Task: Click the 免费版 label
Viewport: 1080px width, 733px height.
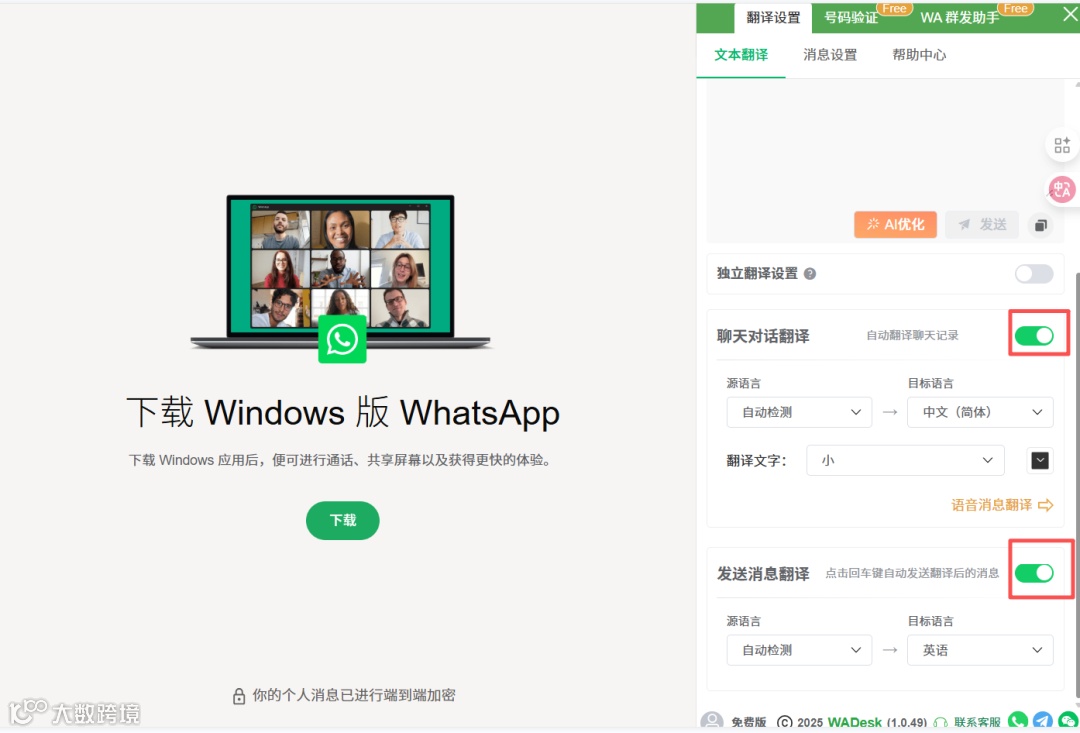Action: (749, 723)
